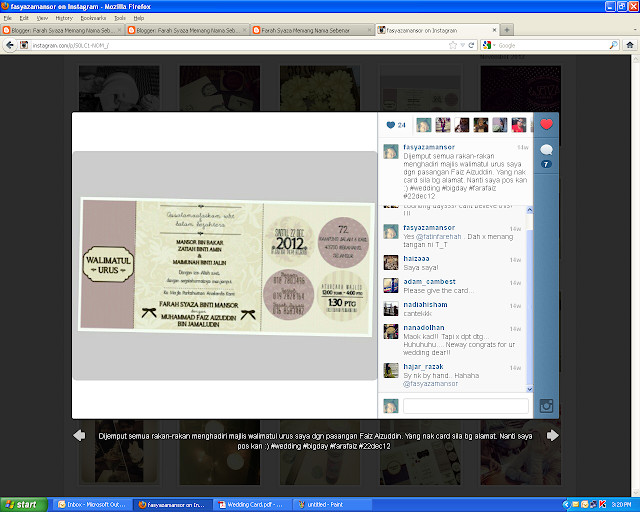Click @fatinfarehah mention link
Viewport: 640px width, 512px height.
pos(438,237)
